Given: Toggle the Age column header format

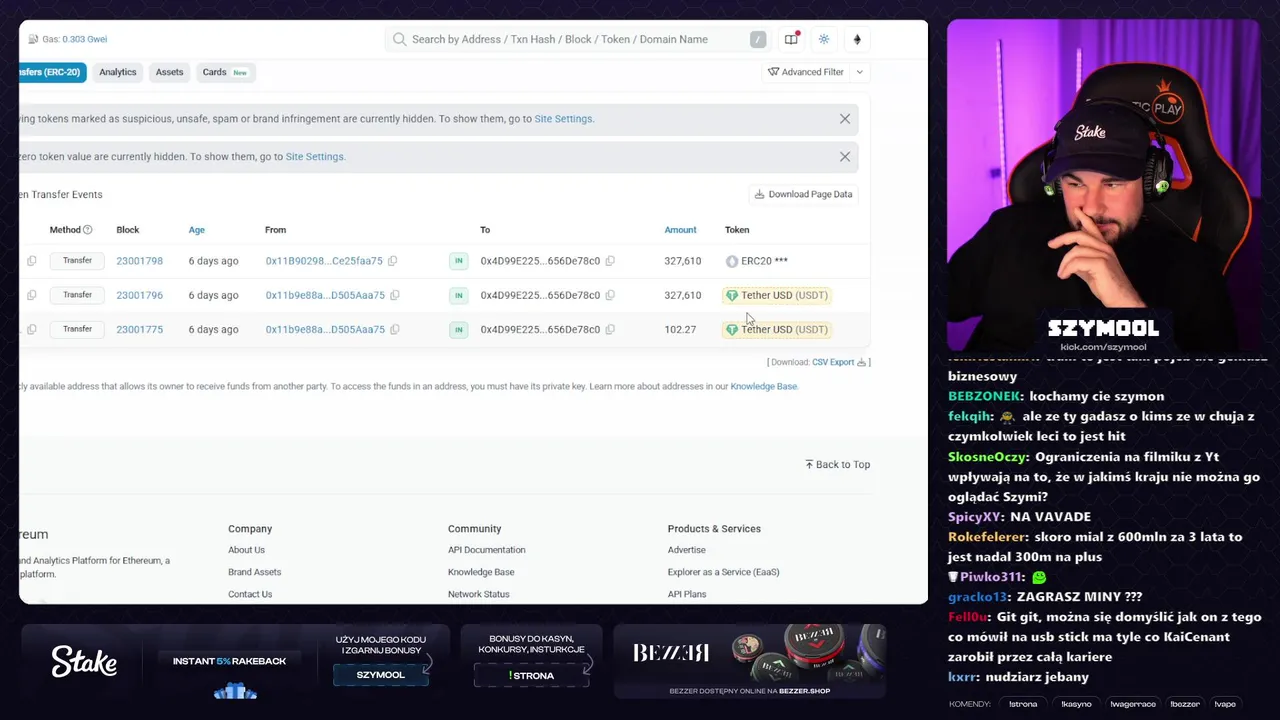Looking at the screenshot, I should [197, 230].
